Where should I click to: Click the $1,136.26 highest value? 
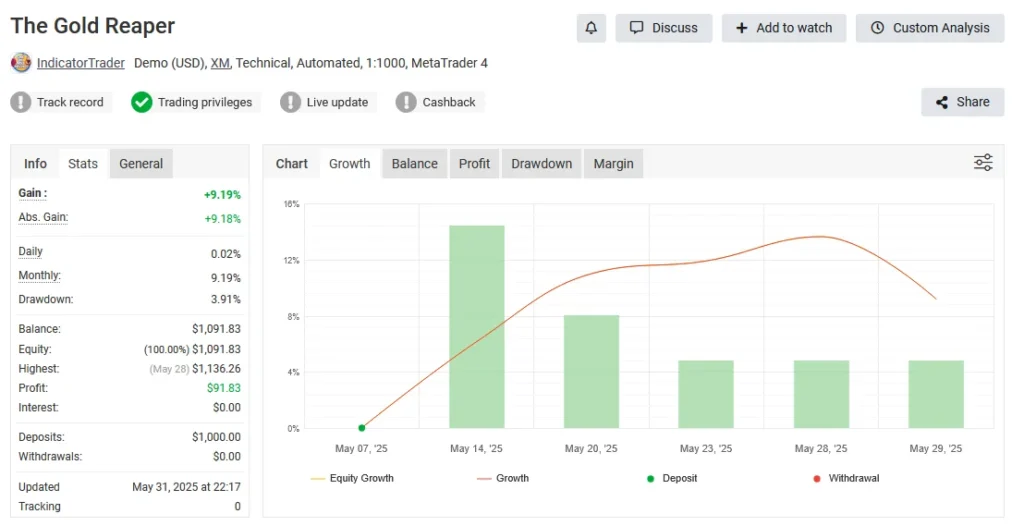[x=216, y=369]
